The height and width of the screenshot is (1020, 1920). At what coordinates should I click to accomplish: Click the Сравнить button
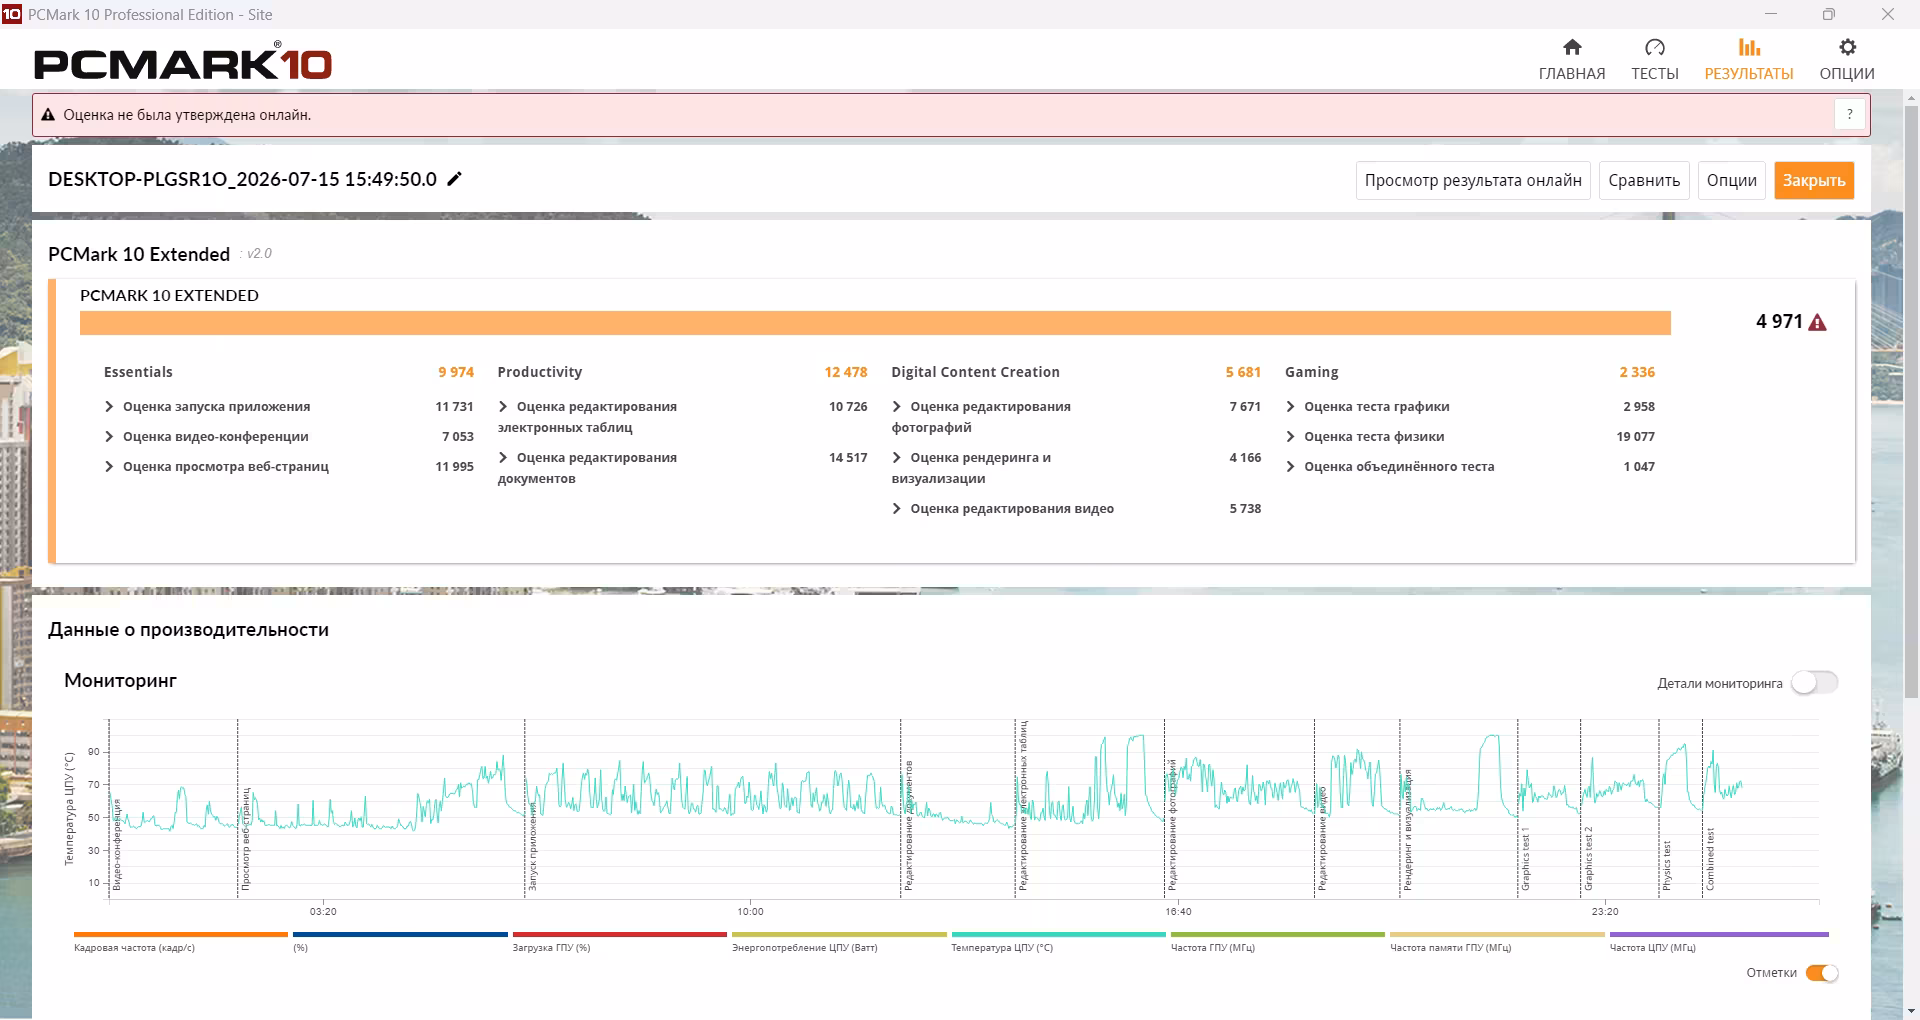[1644, 180]
